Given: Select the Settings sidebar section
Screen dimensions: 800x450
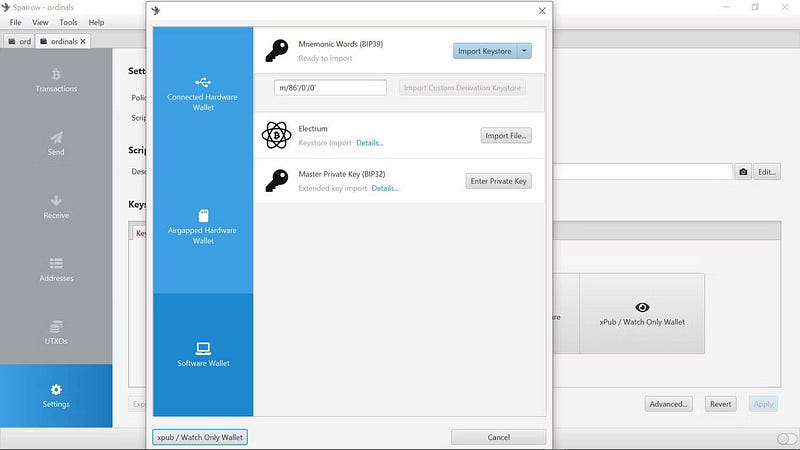Looking at the screenshot, I should pos(56,396).
